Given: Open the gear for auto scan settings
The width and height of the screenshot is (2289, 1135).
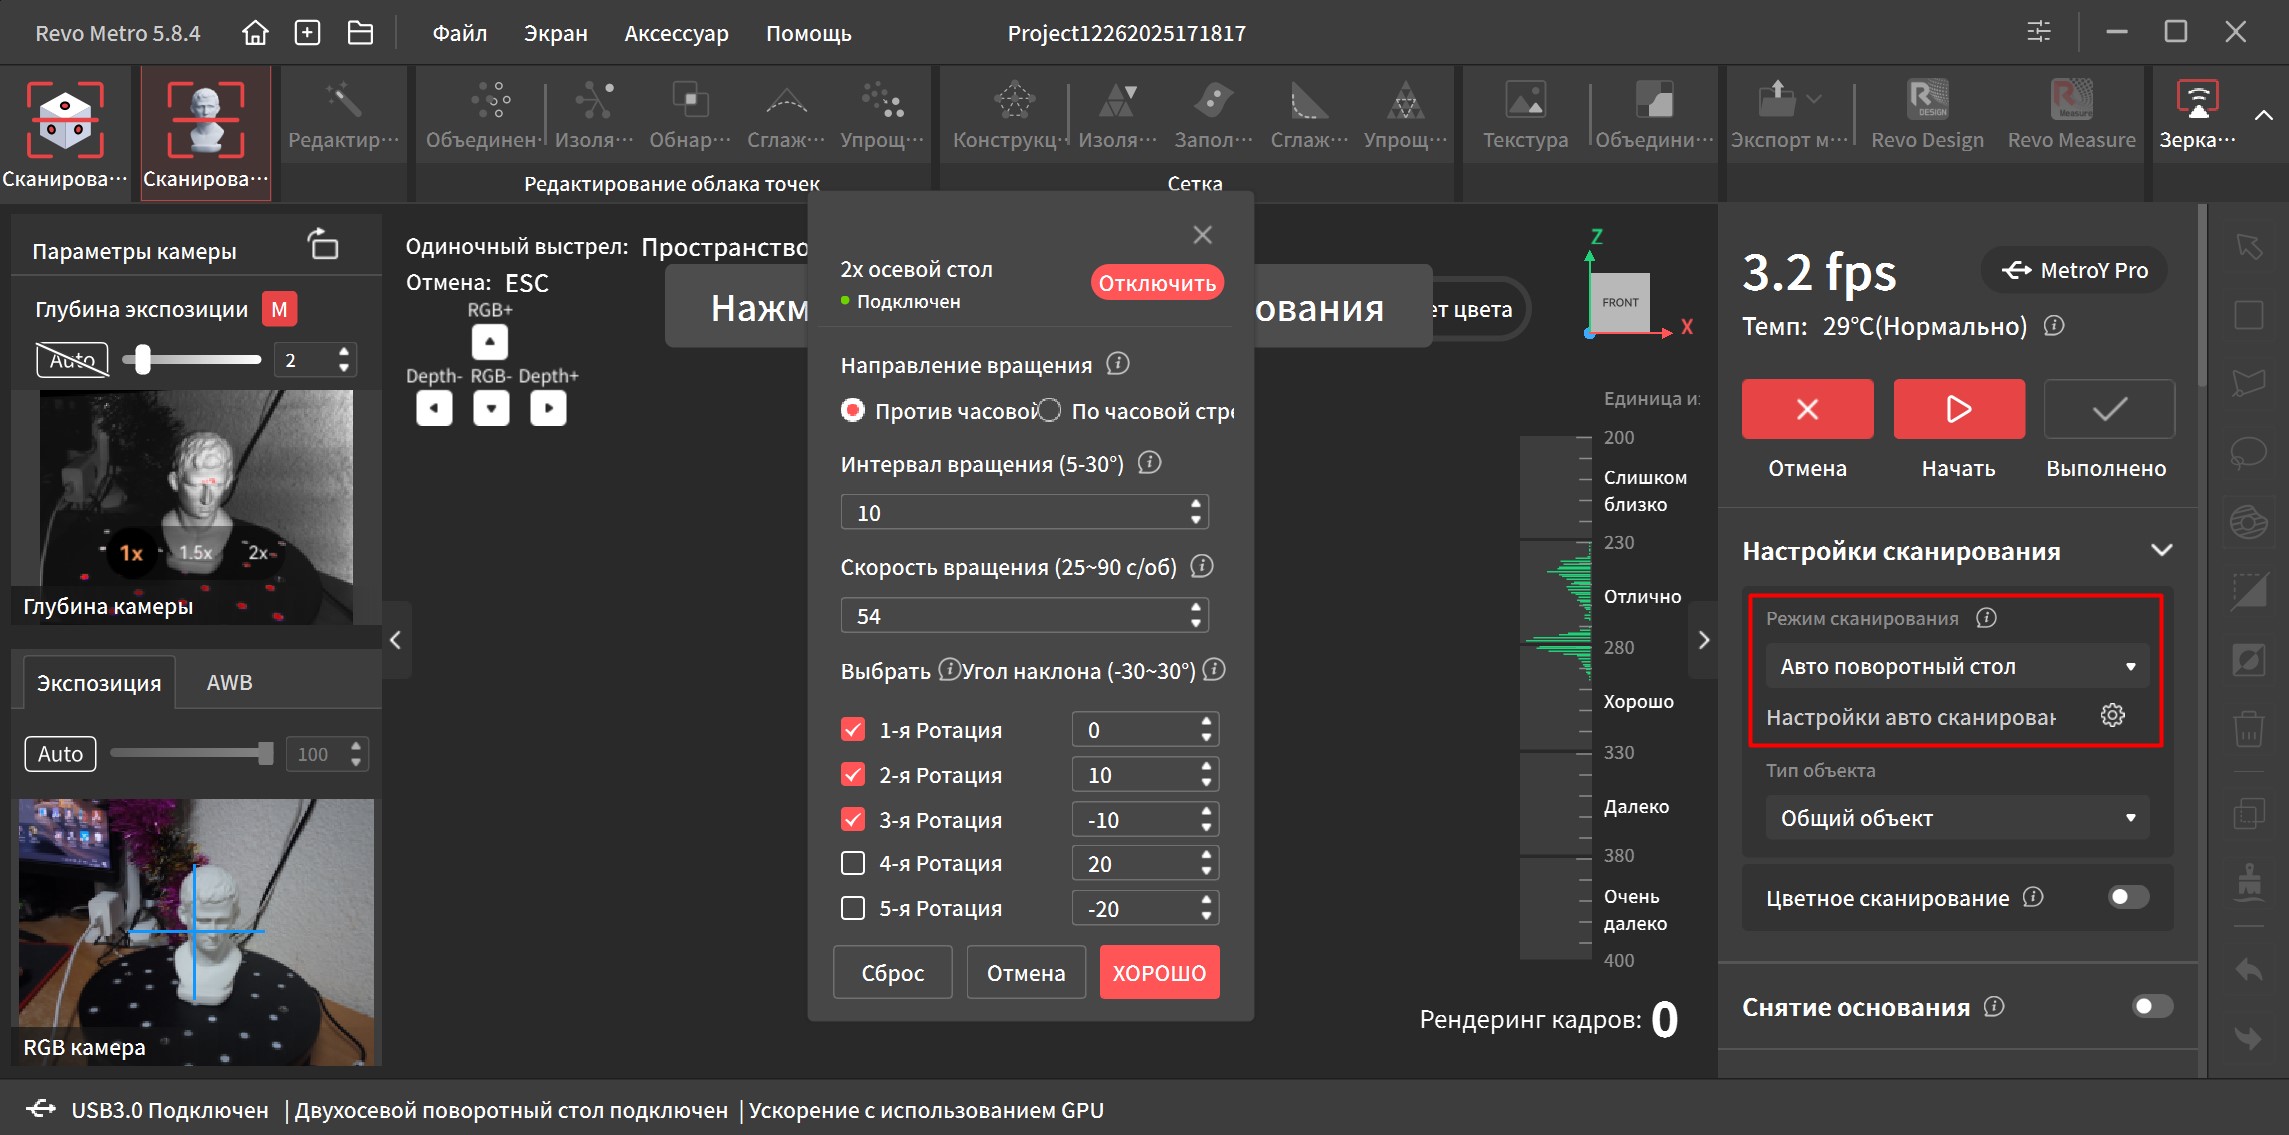Looking at the screenshot, I should pos(2112,716).
